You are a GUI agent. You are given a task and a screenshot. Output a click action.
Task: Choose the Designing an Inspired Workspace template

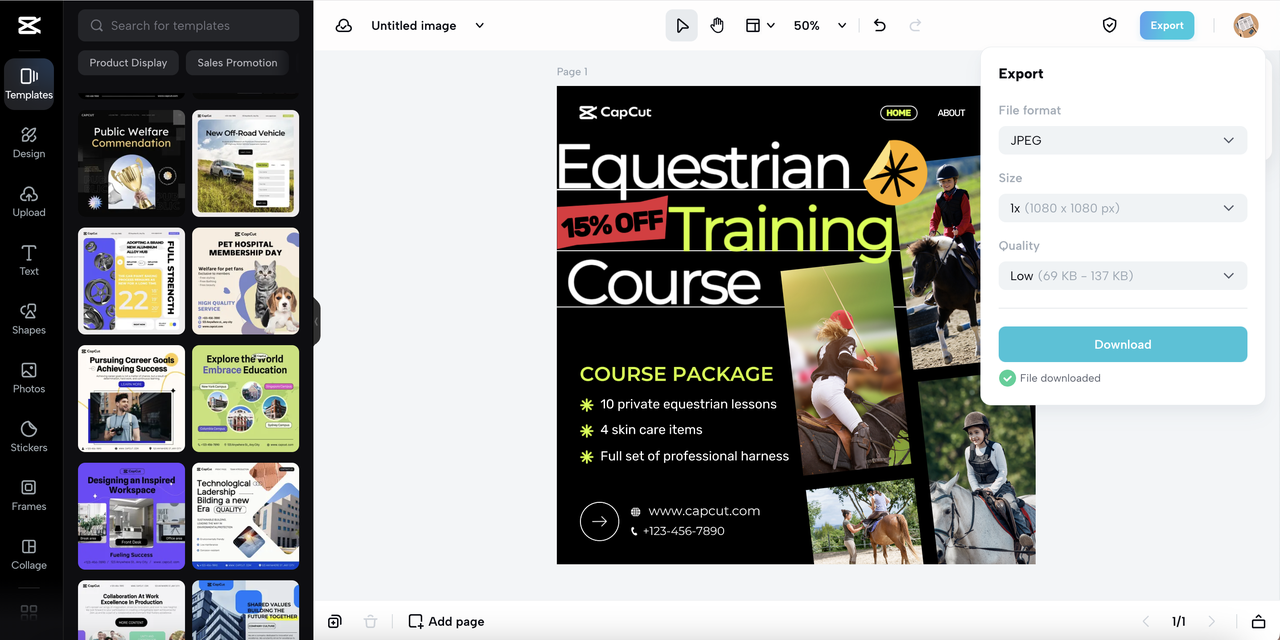point(132,516)
